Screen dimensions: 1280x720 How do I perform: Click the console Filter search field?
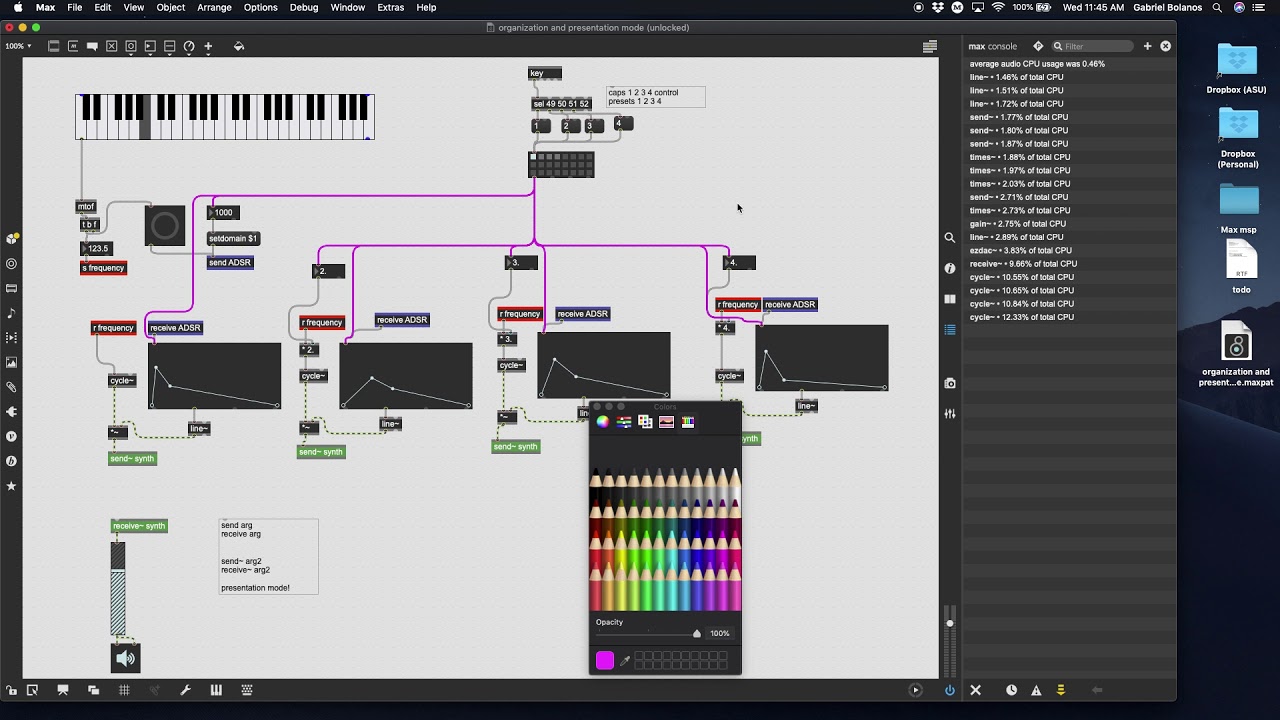(1094, 46)
